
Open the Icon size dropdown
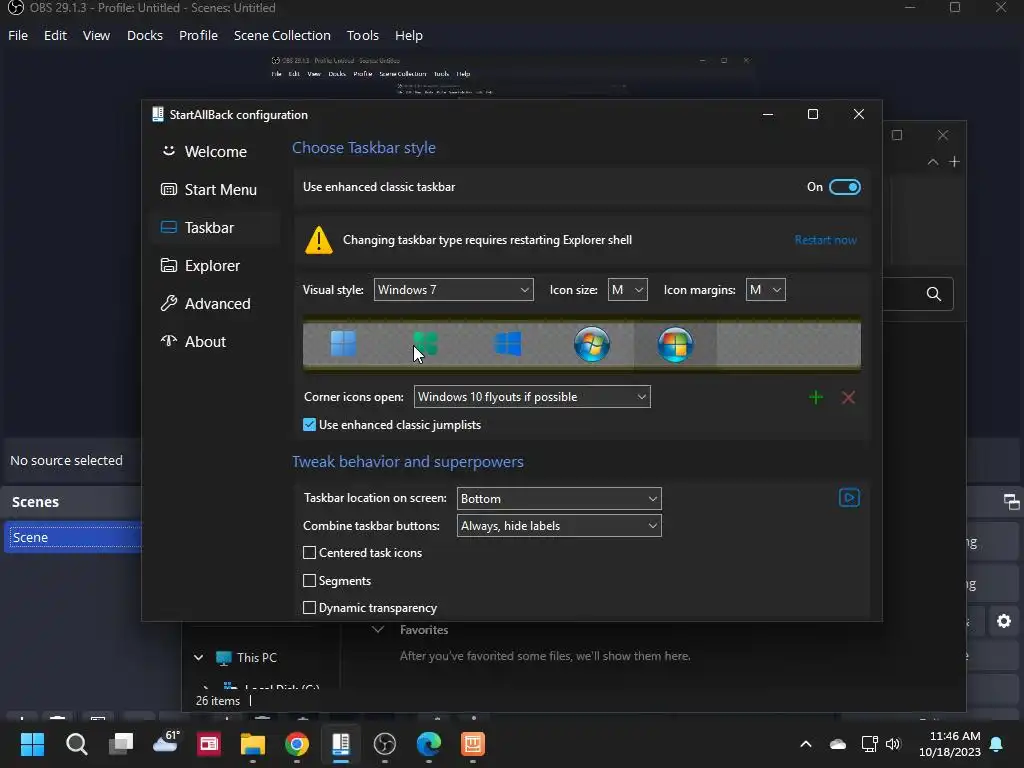627,290
